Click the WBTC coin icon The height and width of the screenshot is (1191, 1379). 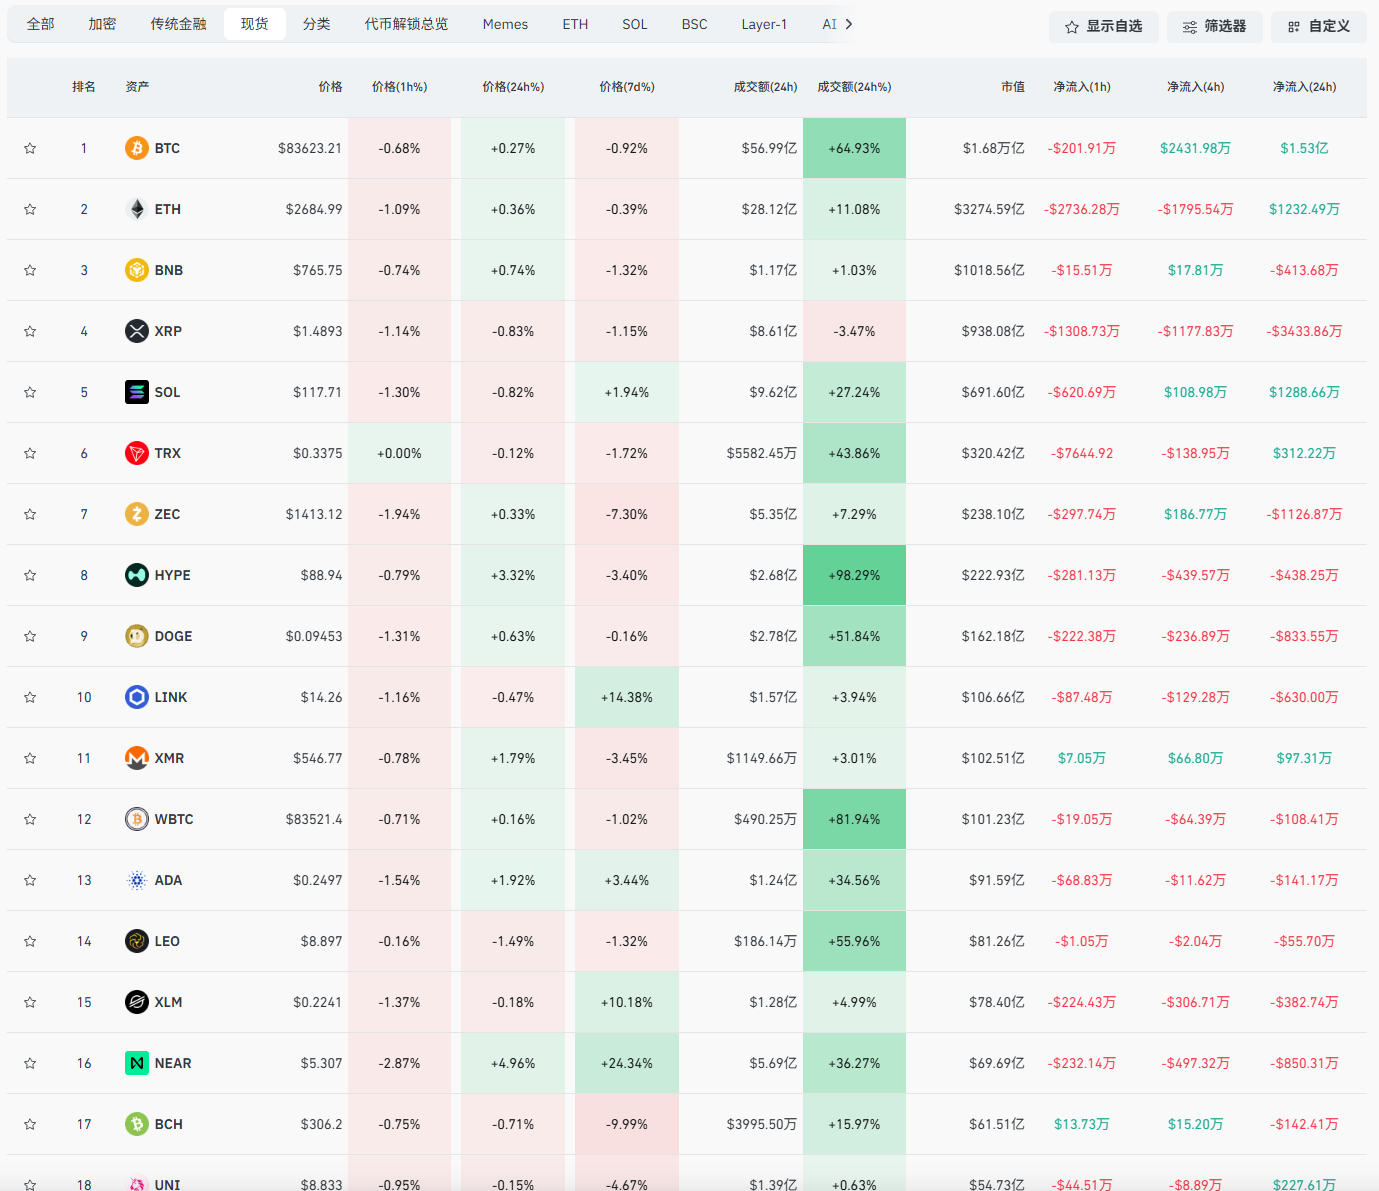pyautogui.click(x=137, y=819)
